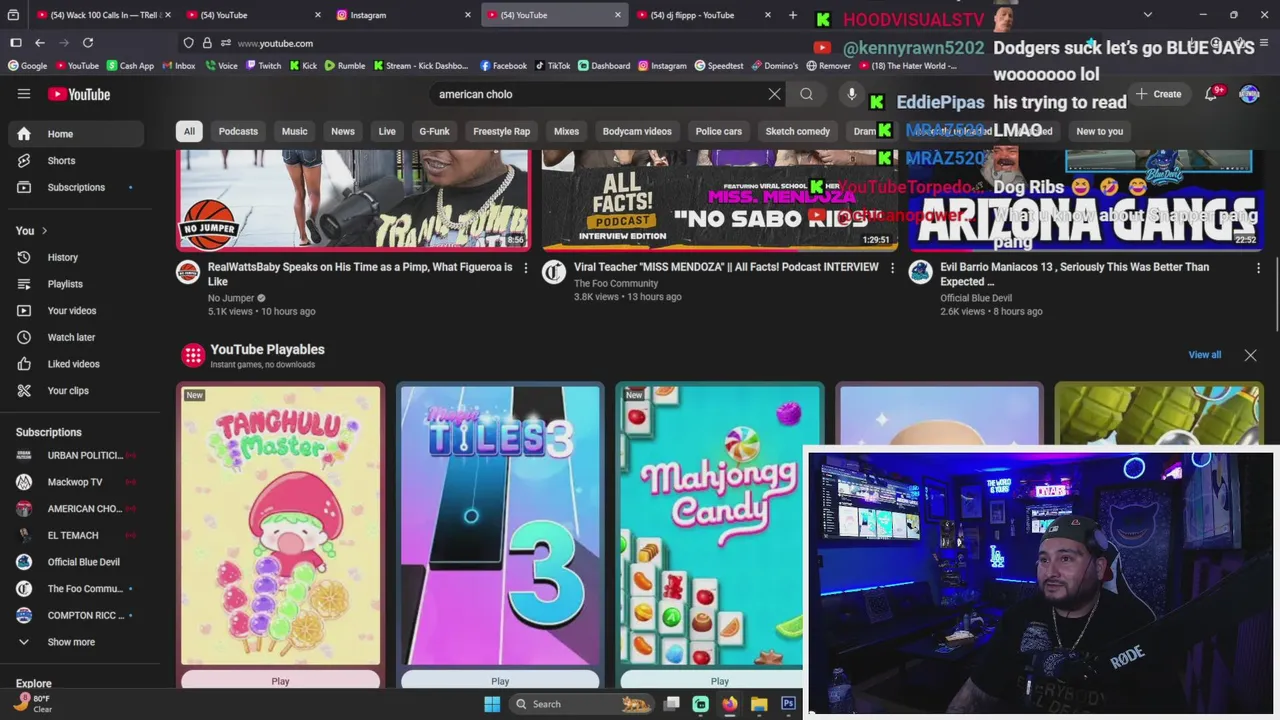The width and height of the screenshot is (1280, 720).
Task: Open a new browser tab
Action: [793, 15]
